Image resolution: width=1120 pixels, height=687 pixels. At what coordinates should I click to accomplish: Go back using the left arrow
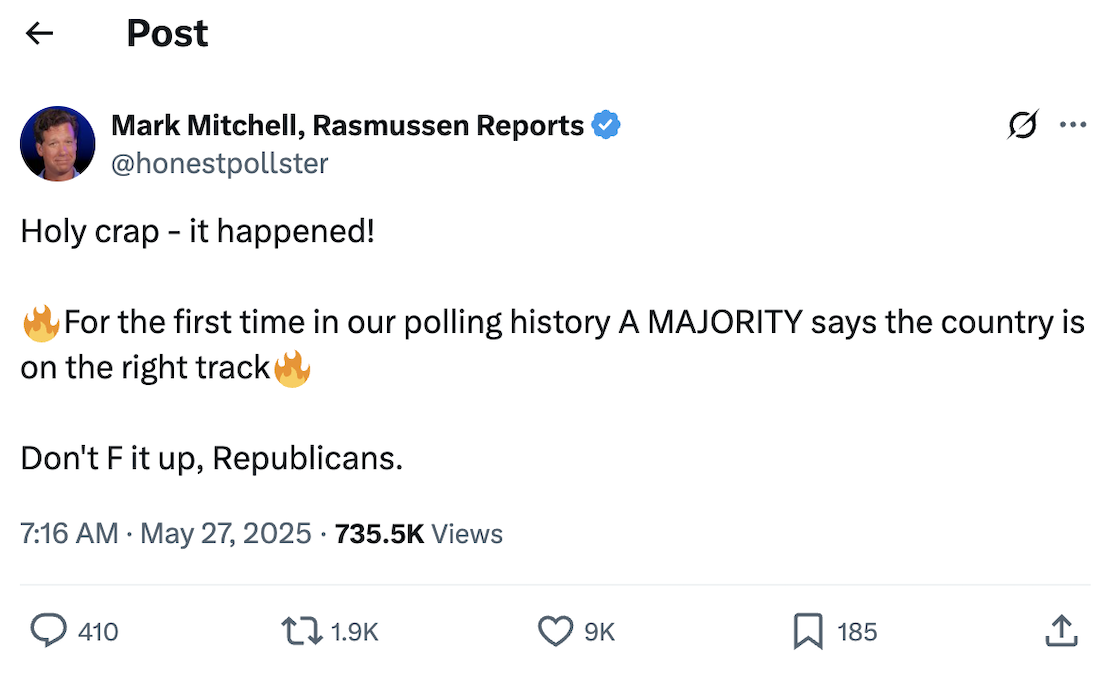39,33
